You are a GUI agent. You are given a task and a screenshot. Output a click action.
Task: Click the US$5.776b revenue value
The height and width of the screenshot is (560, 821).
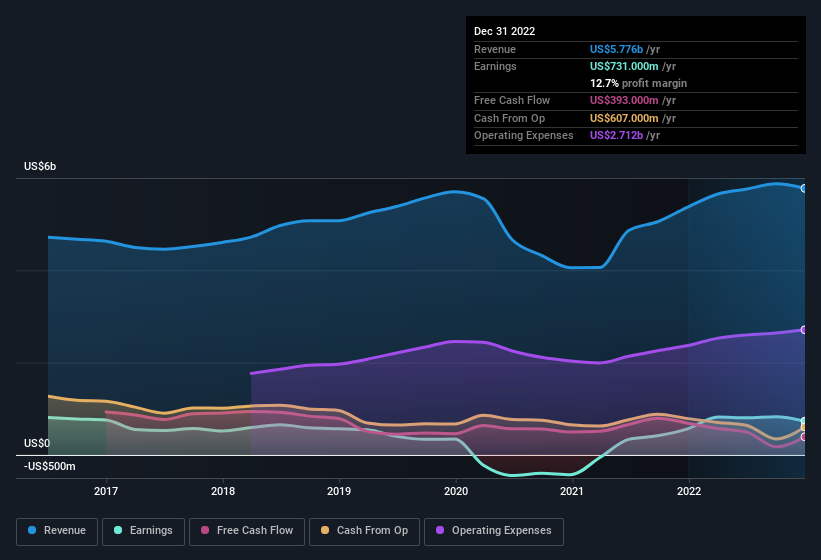(616, 49)
